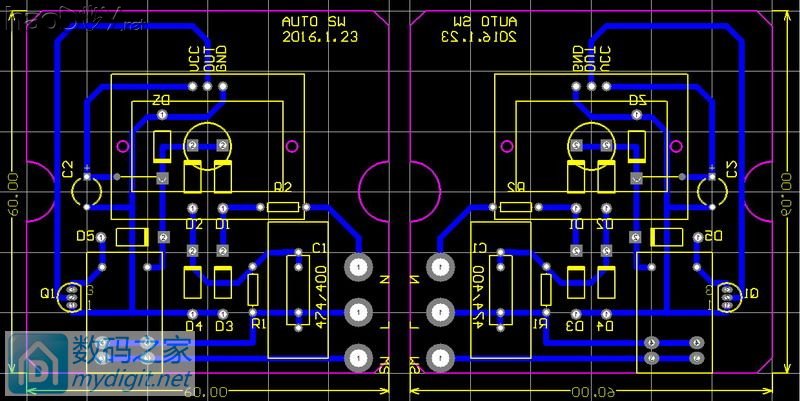Viewport: 800px width, 401px height.
Task: Select the SW terminal pad on left board
Action: [357, 356]
